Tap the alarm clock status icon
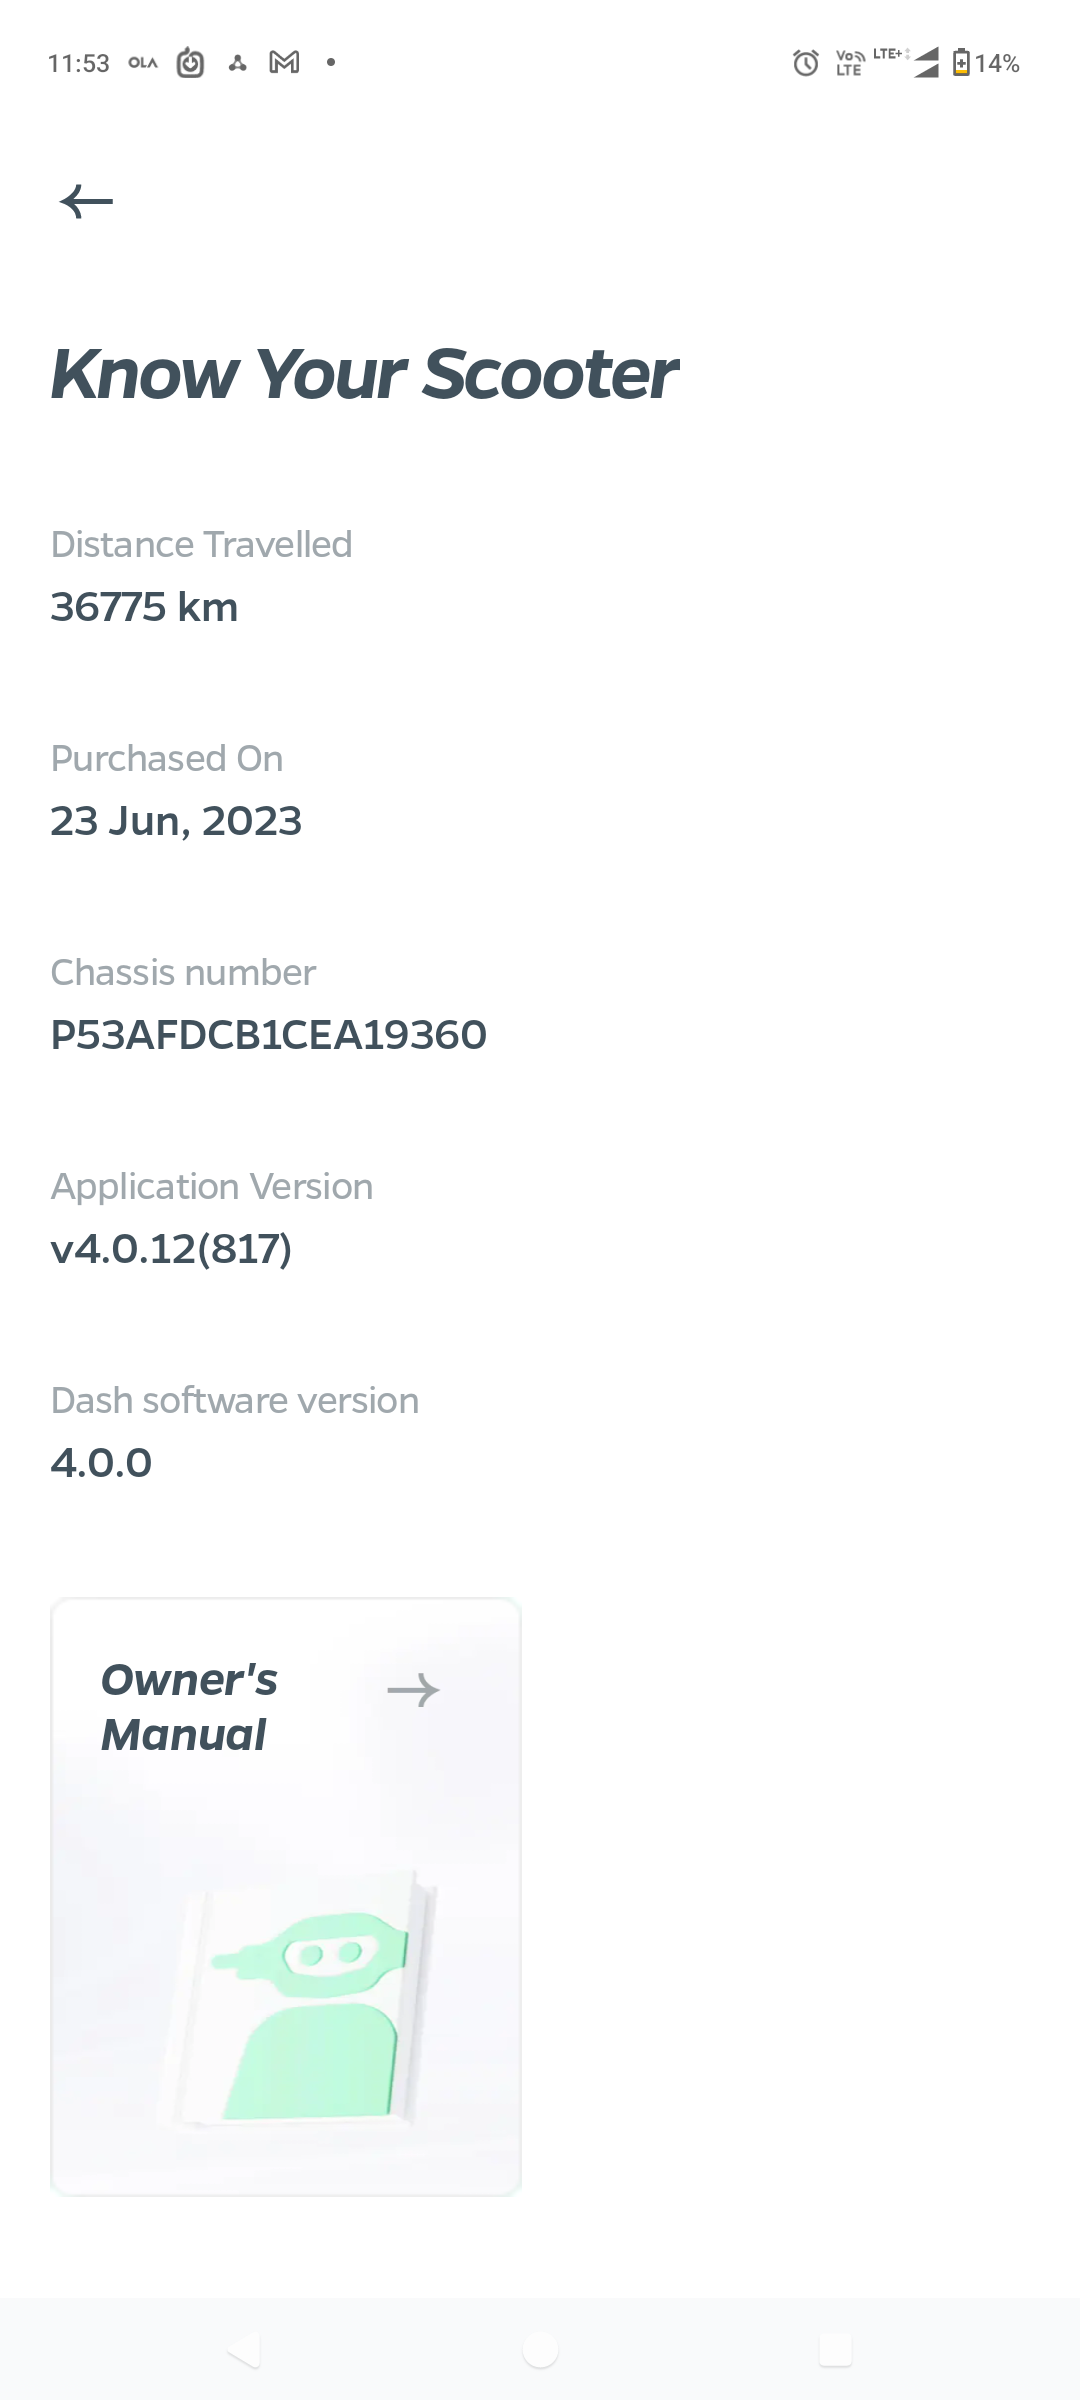The image size is (1080, 2400). pos(806,63)
